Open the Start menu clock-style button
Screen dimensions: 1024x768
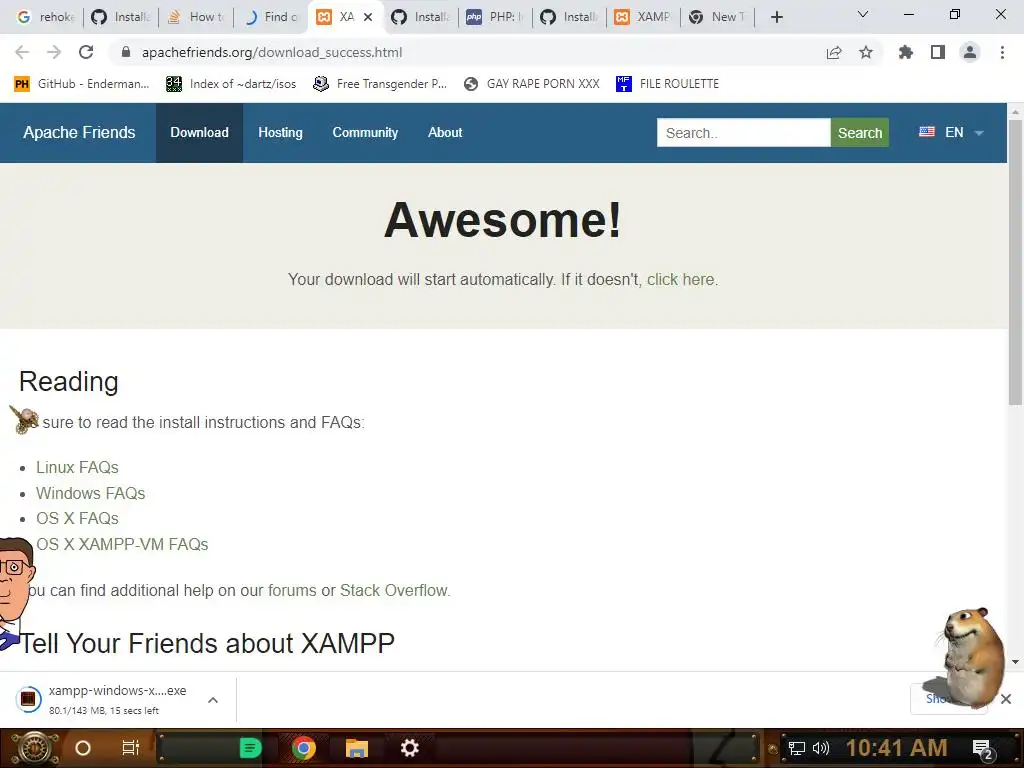point(35,748)
